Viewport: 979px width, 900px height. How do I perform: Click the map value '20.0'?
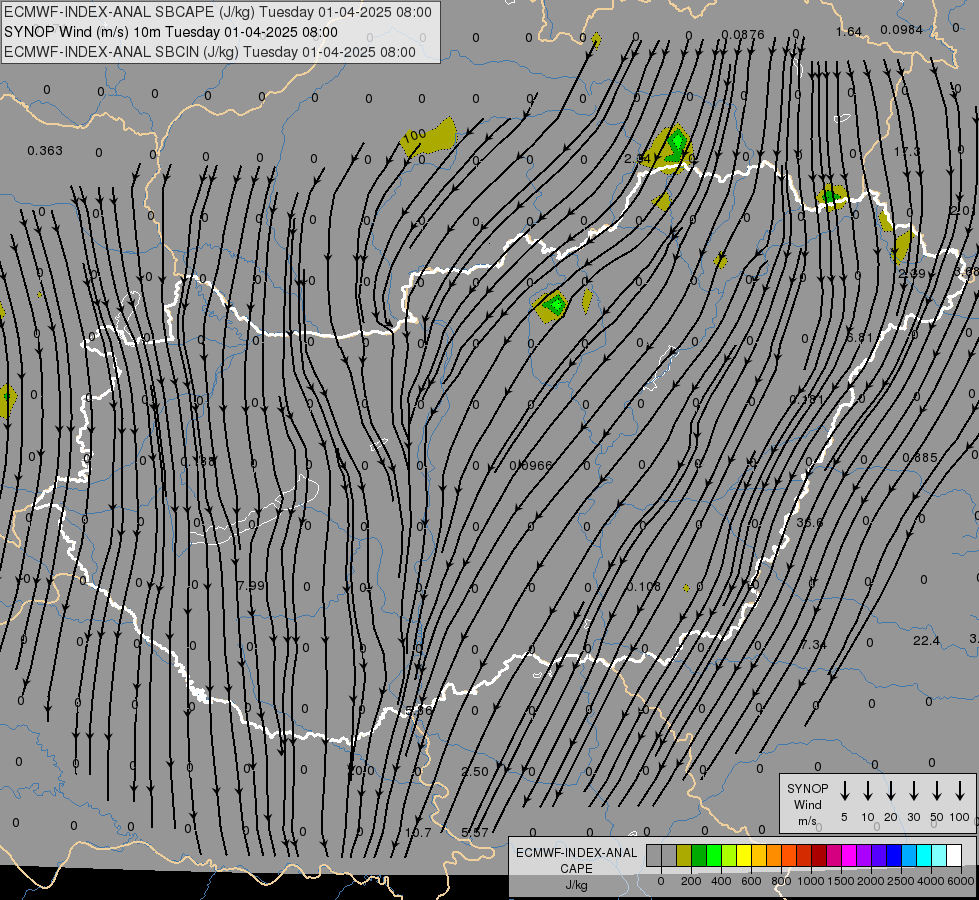[x=362, y=771]
